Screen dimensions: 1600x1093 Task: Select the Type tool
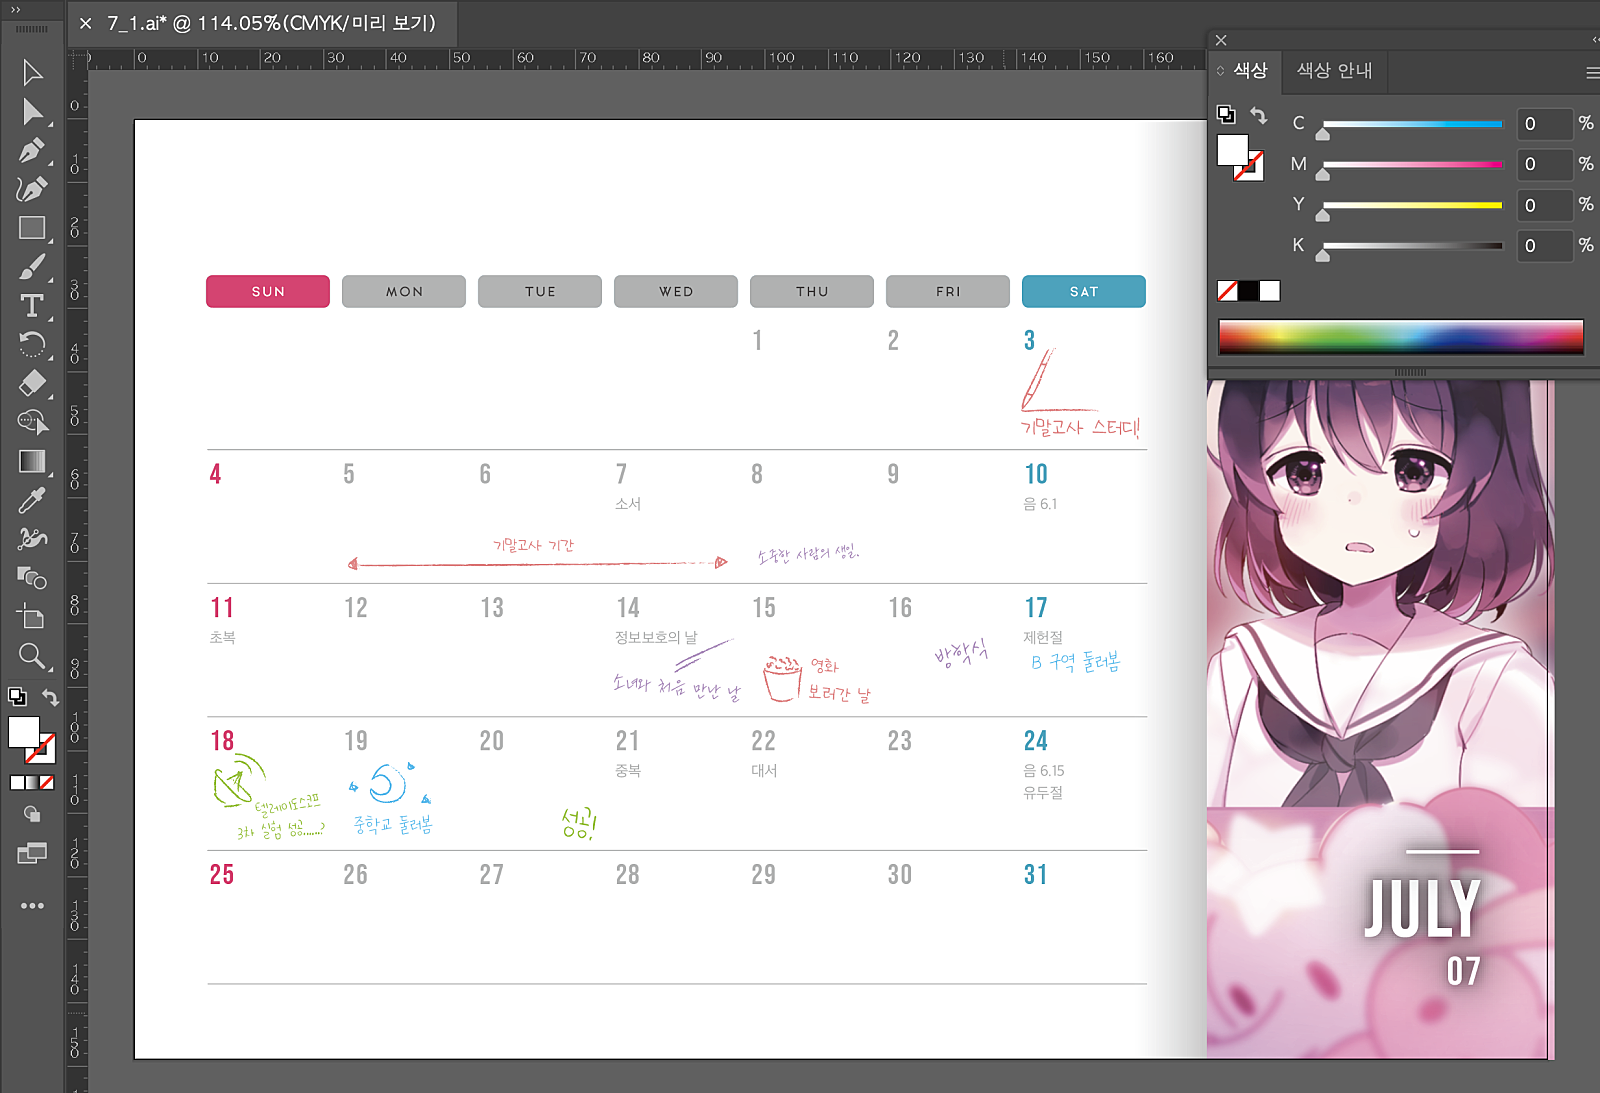pos(32,306)
